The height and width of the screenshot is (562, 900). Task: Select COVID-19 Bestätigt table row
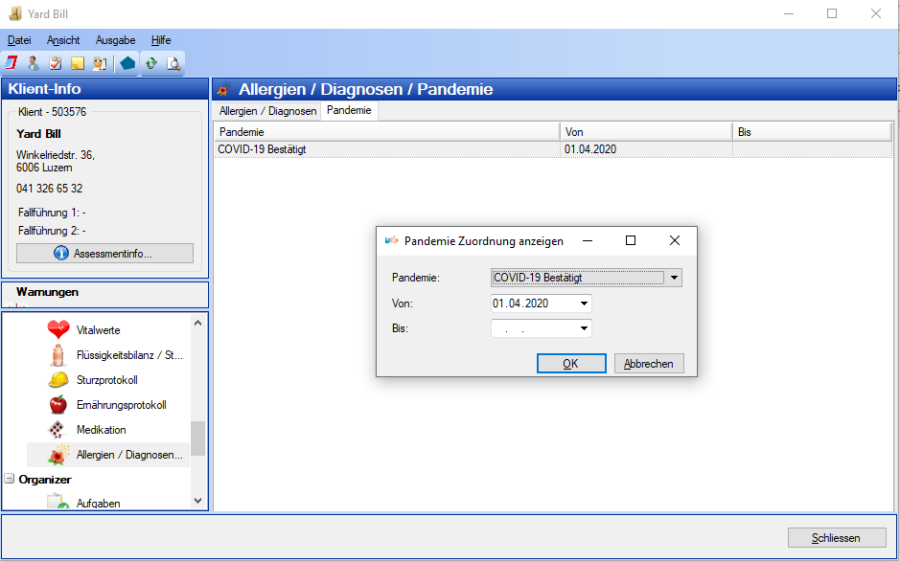pyautogui.click(x=553, y=149)
